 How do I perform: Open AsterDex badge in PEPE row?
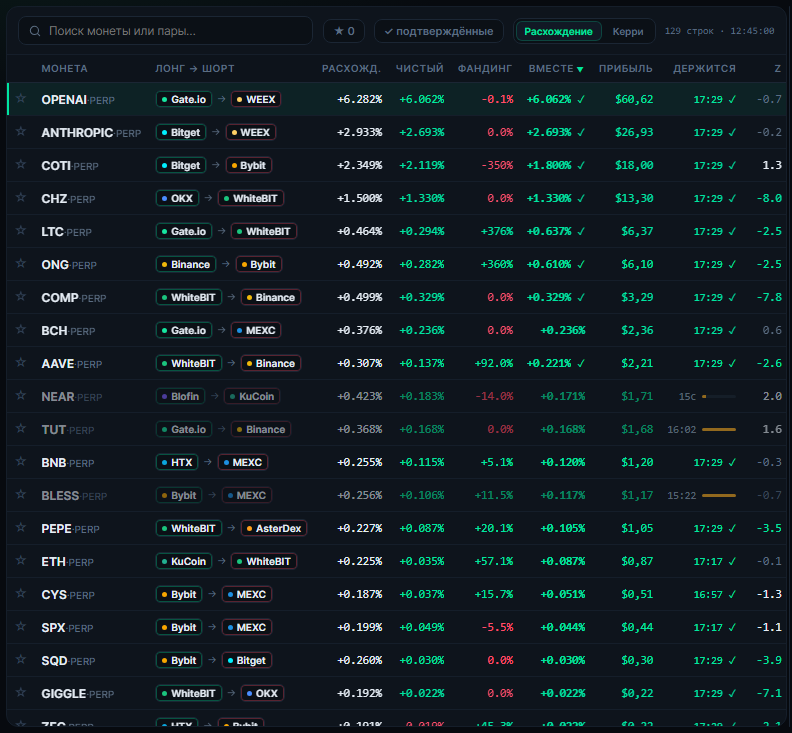(274, 528)
